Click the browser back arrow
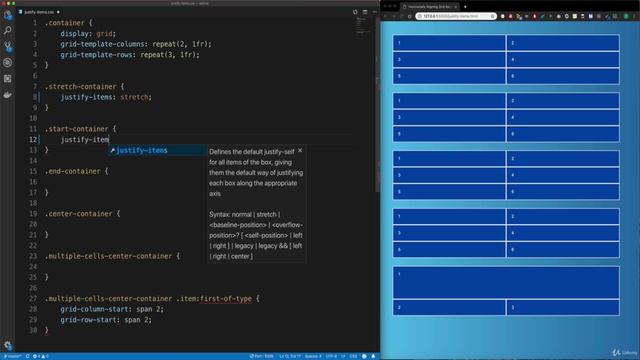 click(x=386, y=16)
